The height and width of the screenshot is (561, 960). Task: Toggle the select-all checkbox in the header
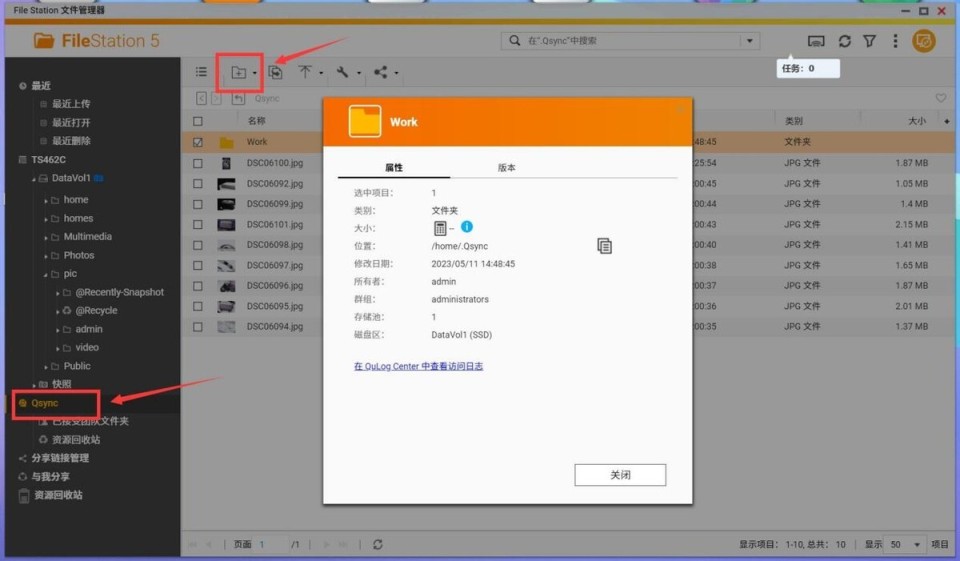(x=198, y=121)
